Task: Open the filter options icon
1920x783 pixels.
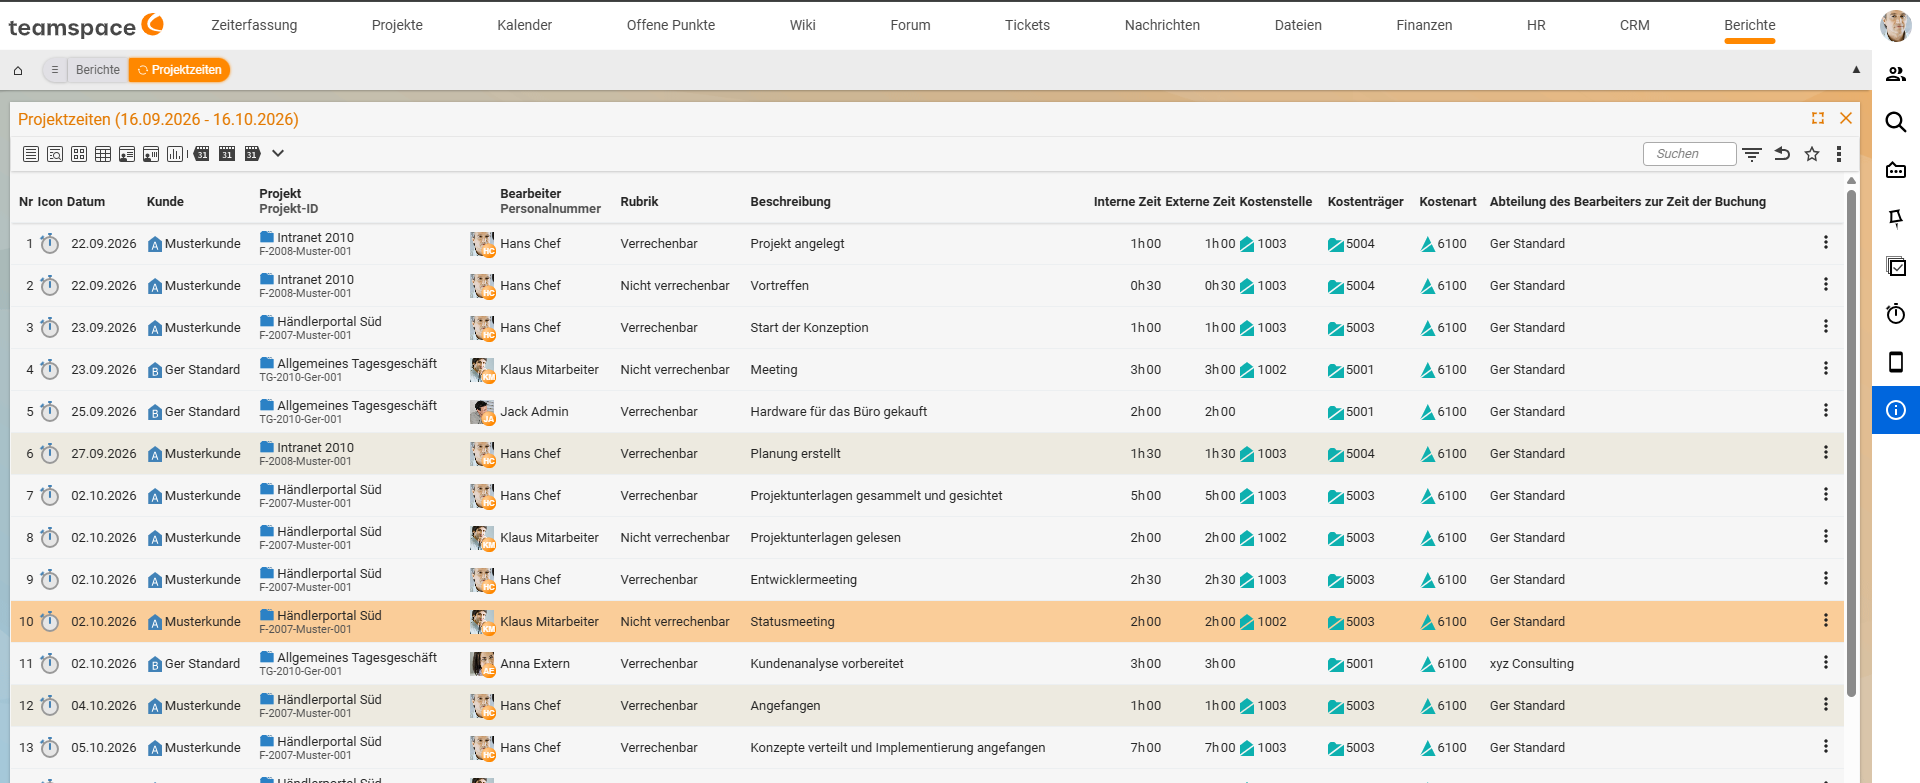Action: [1752, 154]
